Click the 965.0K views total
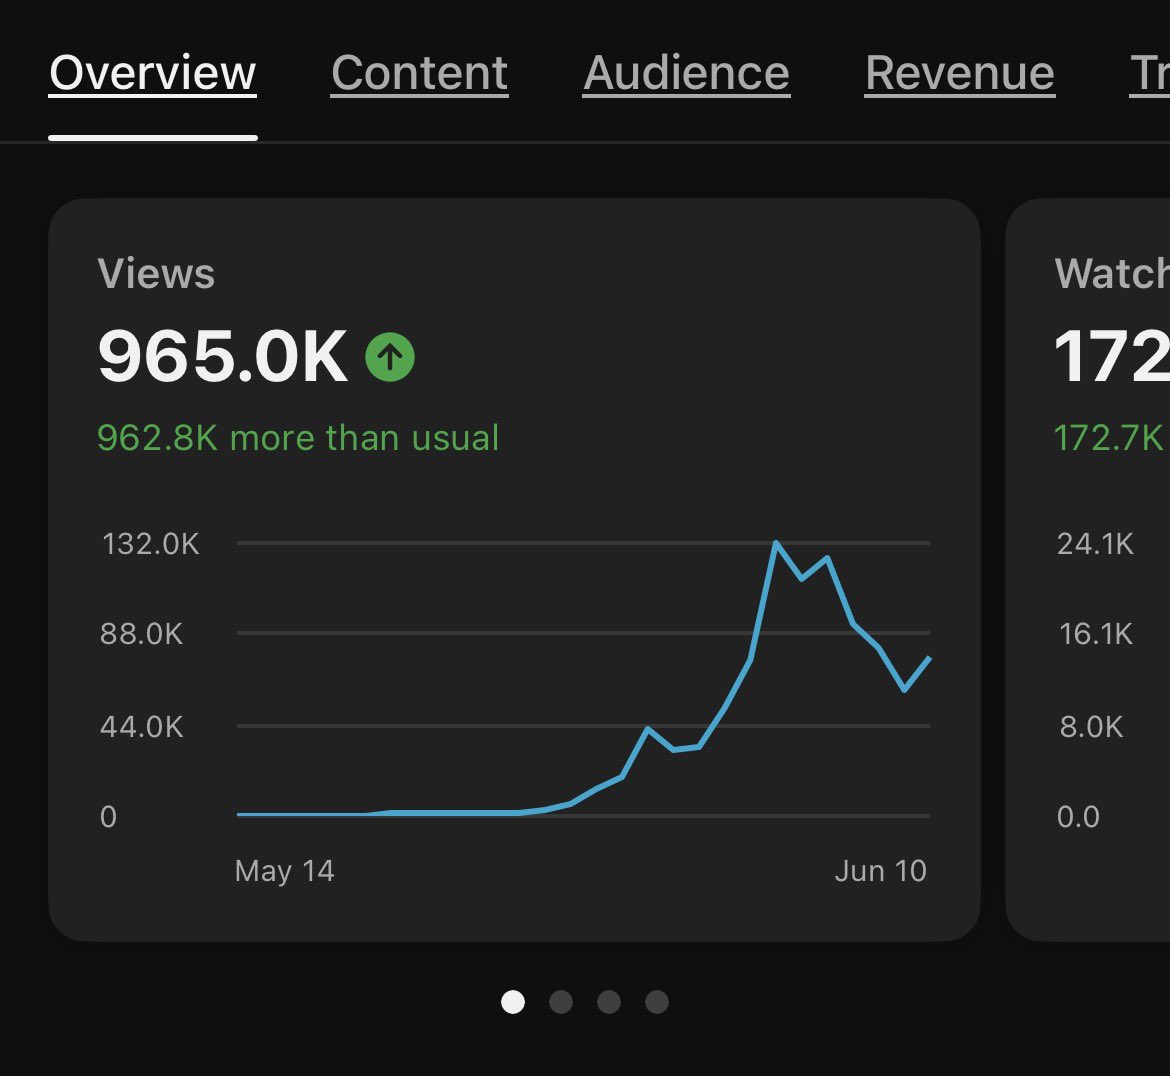Image resolution: width=1170 pixels, height=1076 pixels. coord(222,357)
